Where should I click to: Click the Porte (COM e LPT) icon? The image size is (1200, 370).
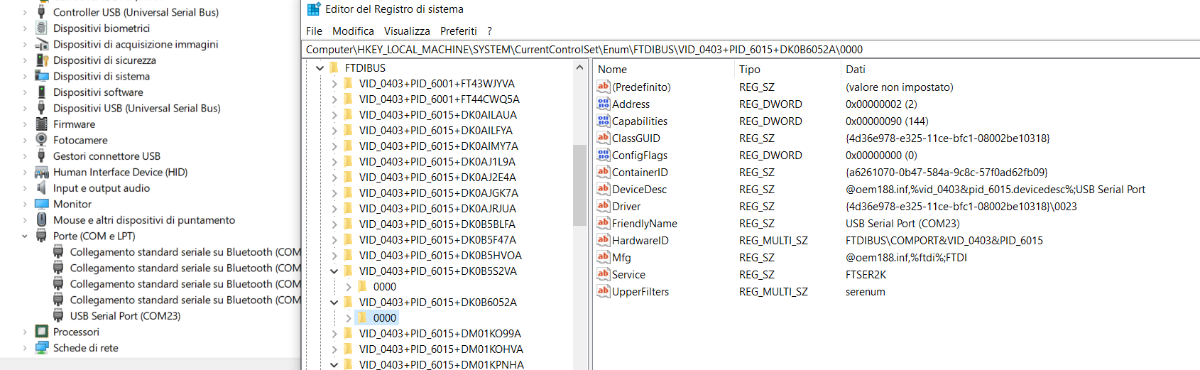point(41,236)
